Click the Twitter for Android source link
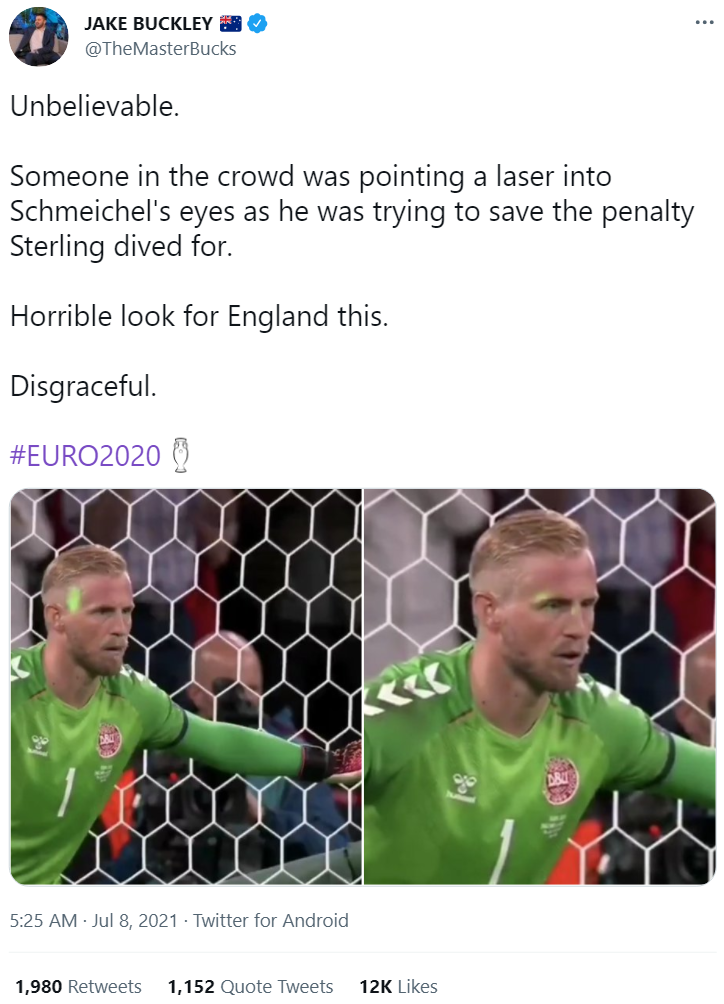The height and width of the screenshot is (1004, 724). (x=271, y=920)
